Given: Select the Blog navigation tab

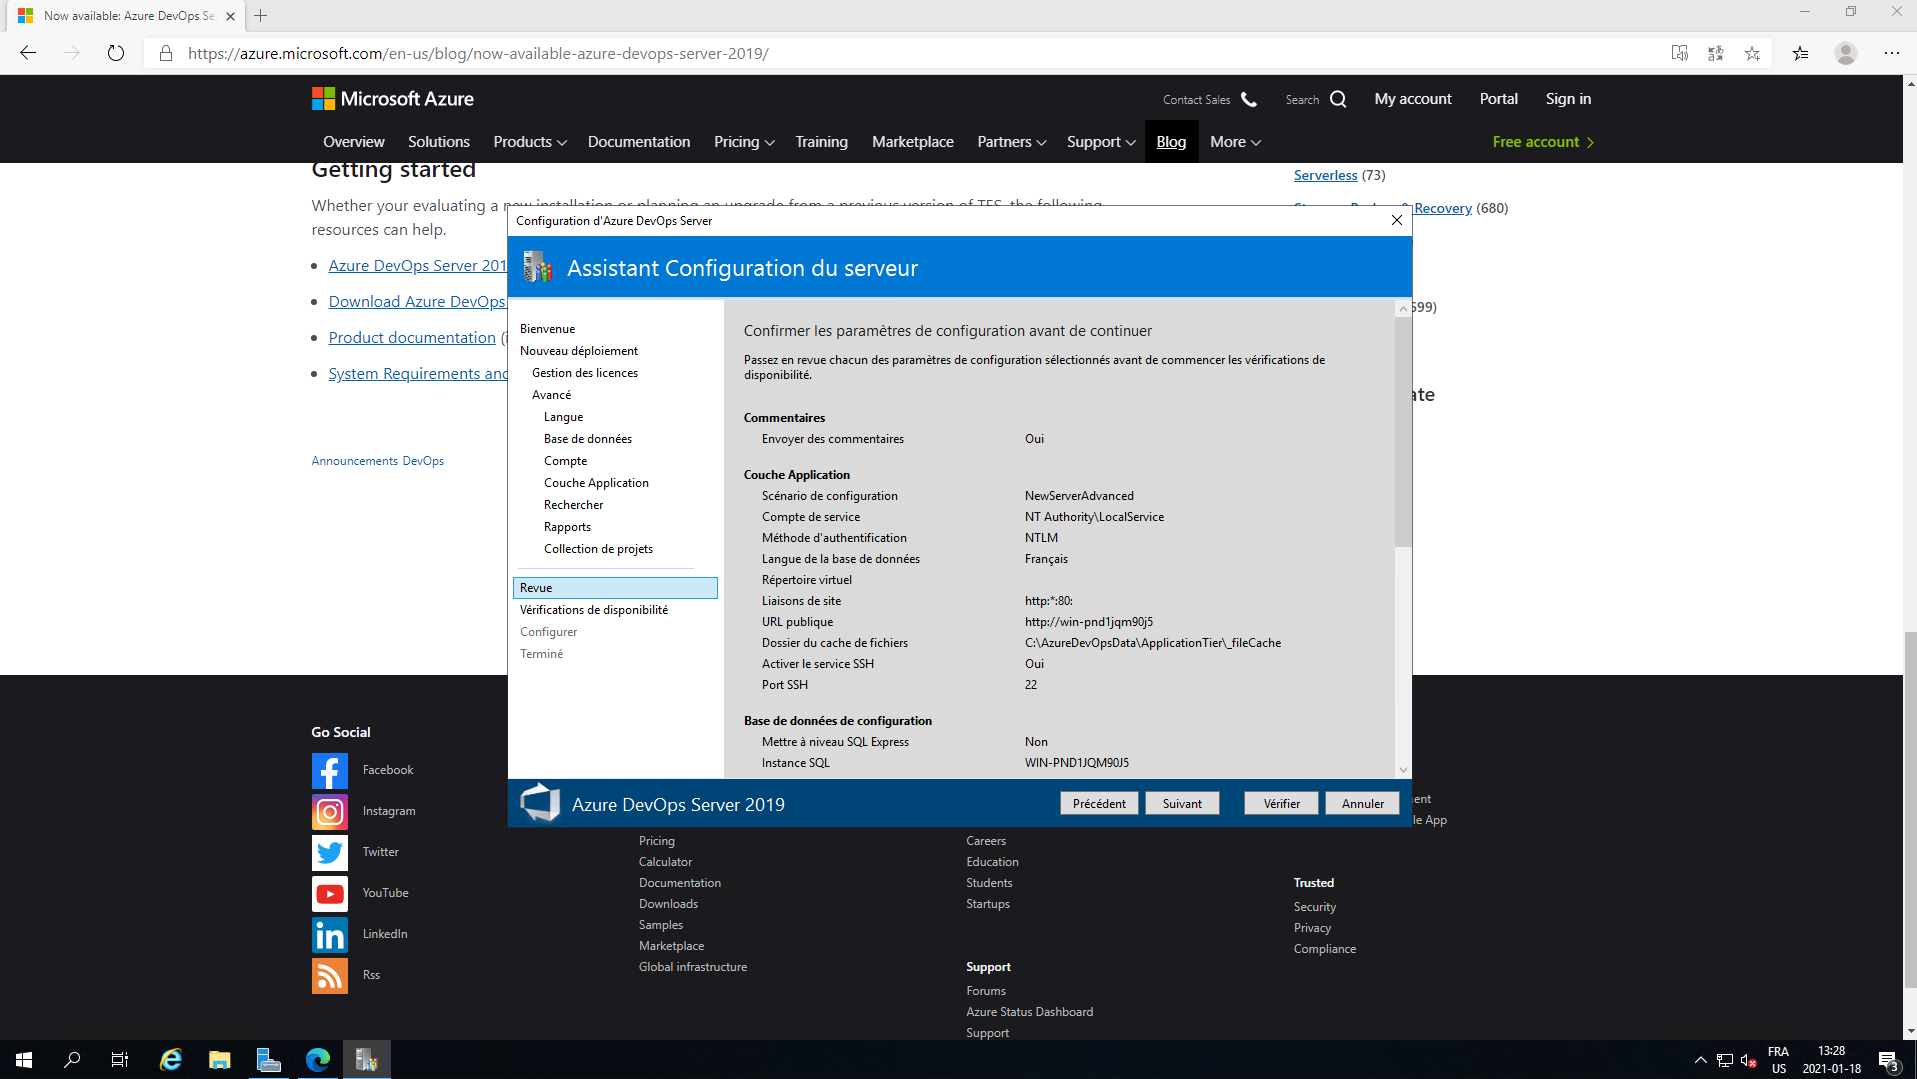Looking at the screenshot, I should click(x=1171, y=142).
